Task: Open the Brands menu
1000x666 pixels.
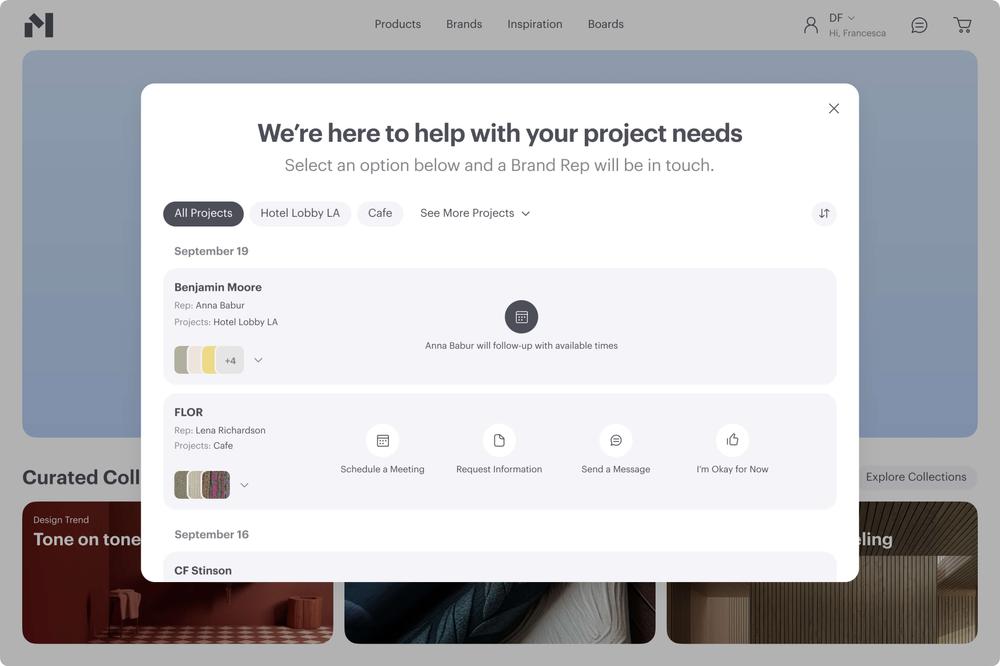Action: point(464,24)
